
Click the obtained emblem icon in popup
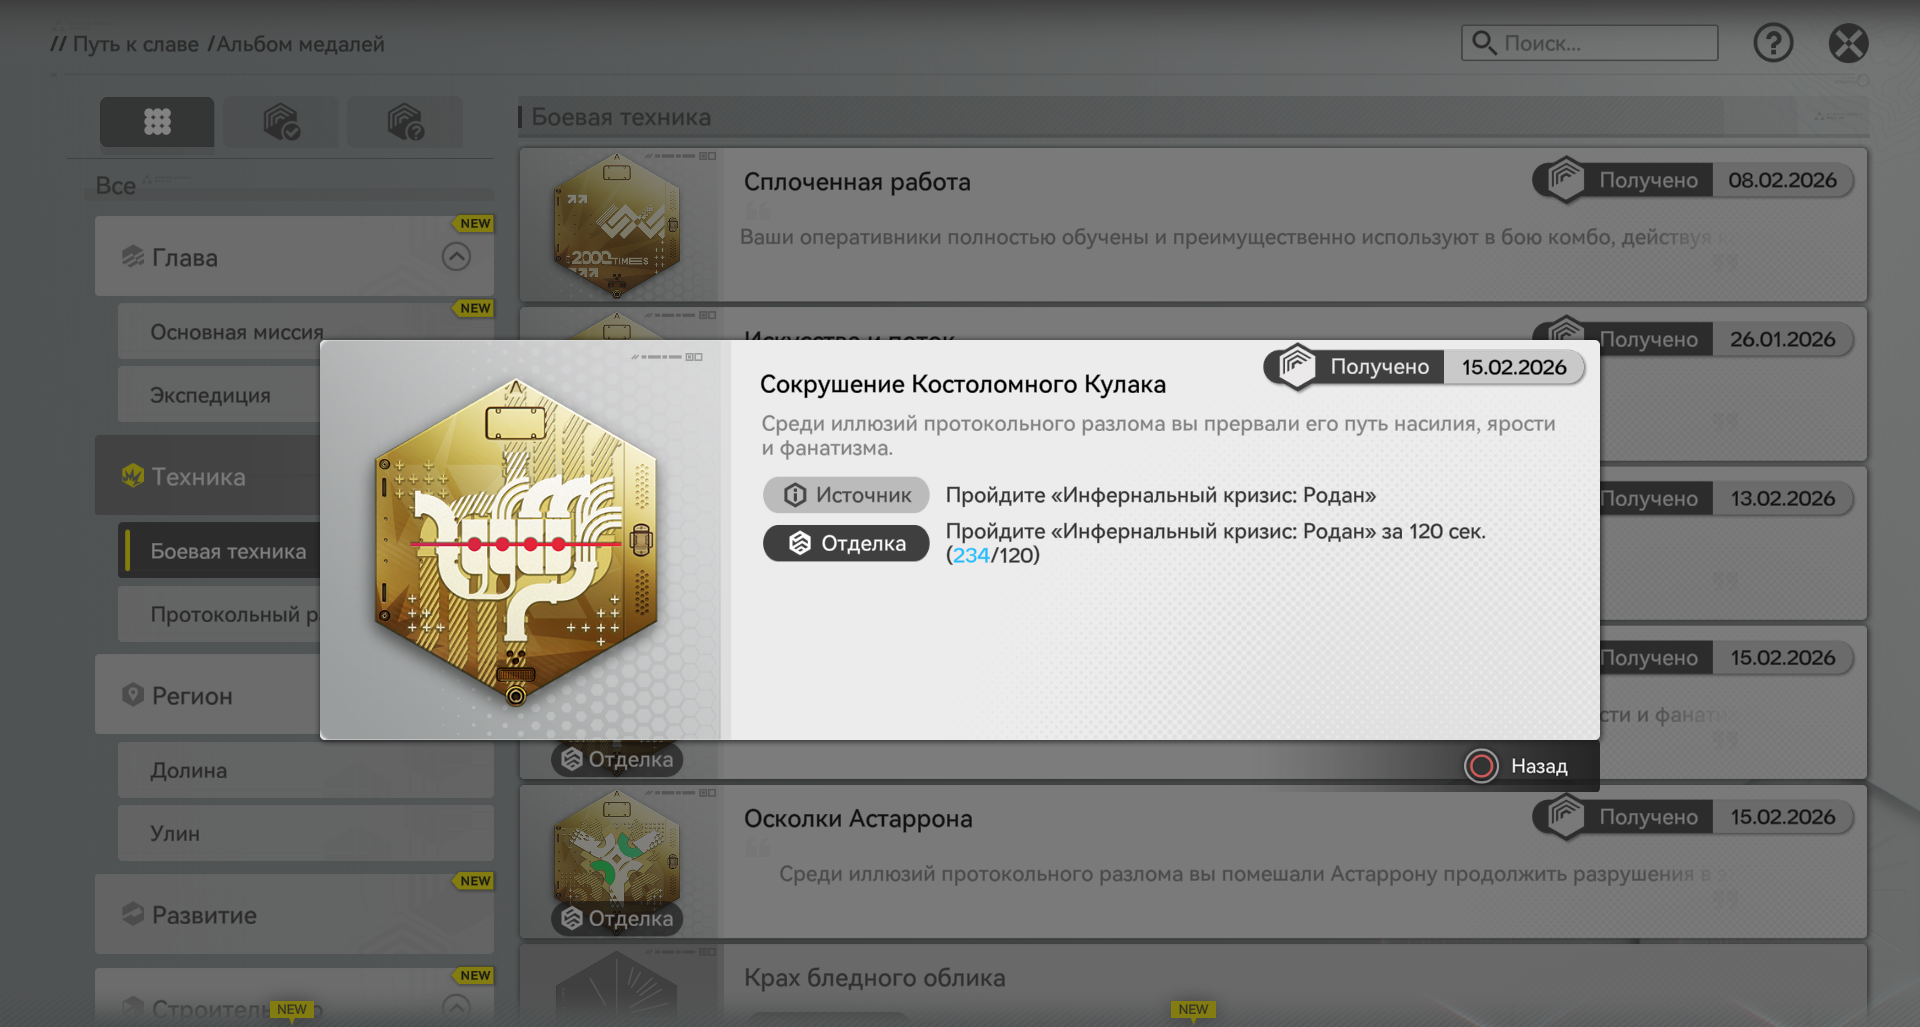1297,367
